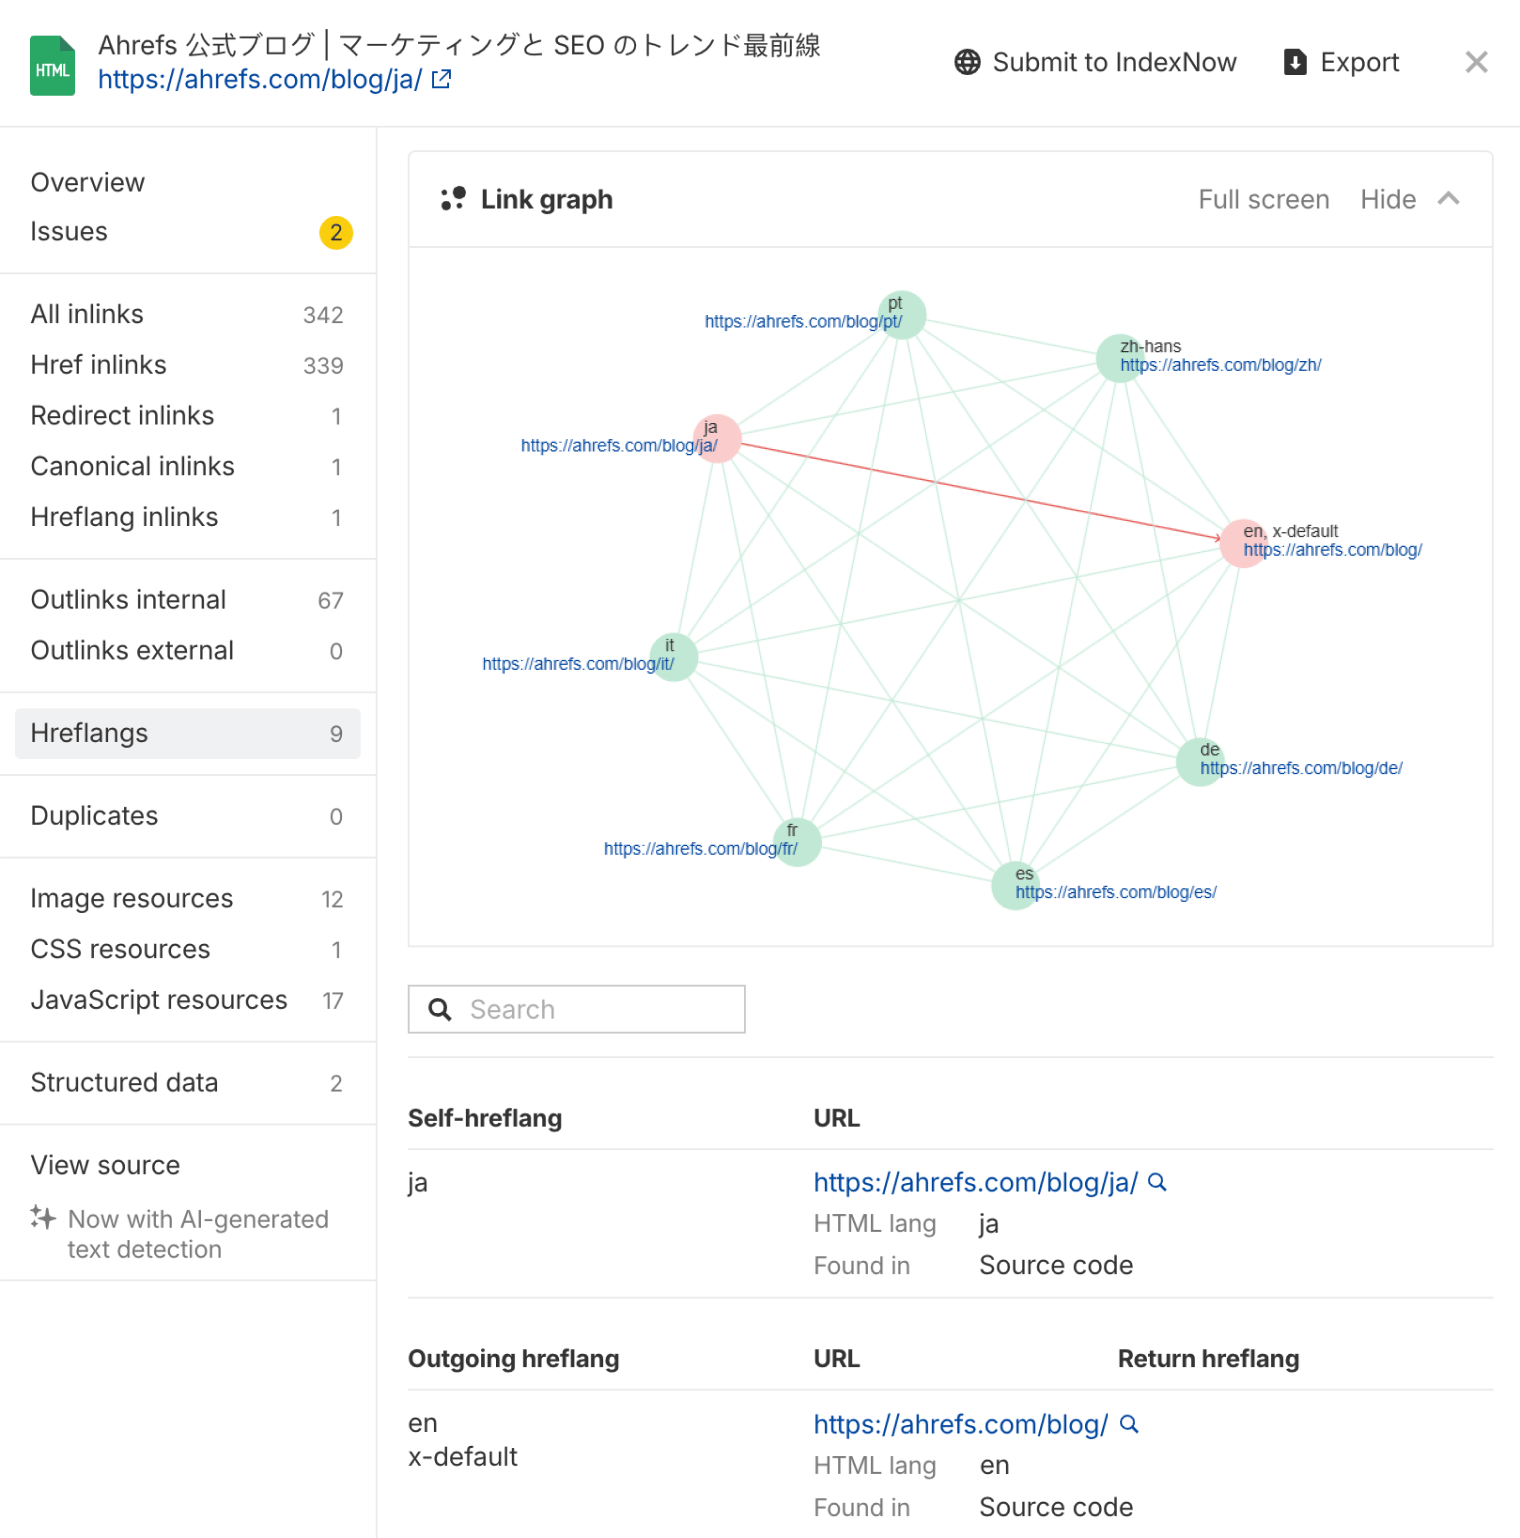The width and height of the screenshot is (1520, 1538).
Task: Switch to the Overview section
Action: [87, 182]
